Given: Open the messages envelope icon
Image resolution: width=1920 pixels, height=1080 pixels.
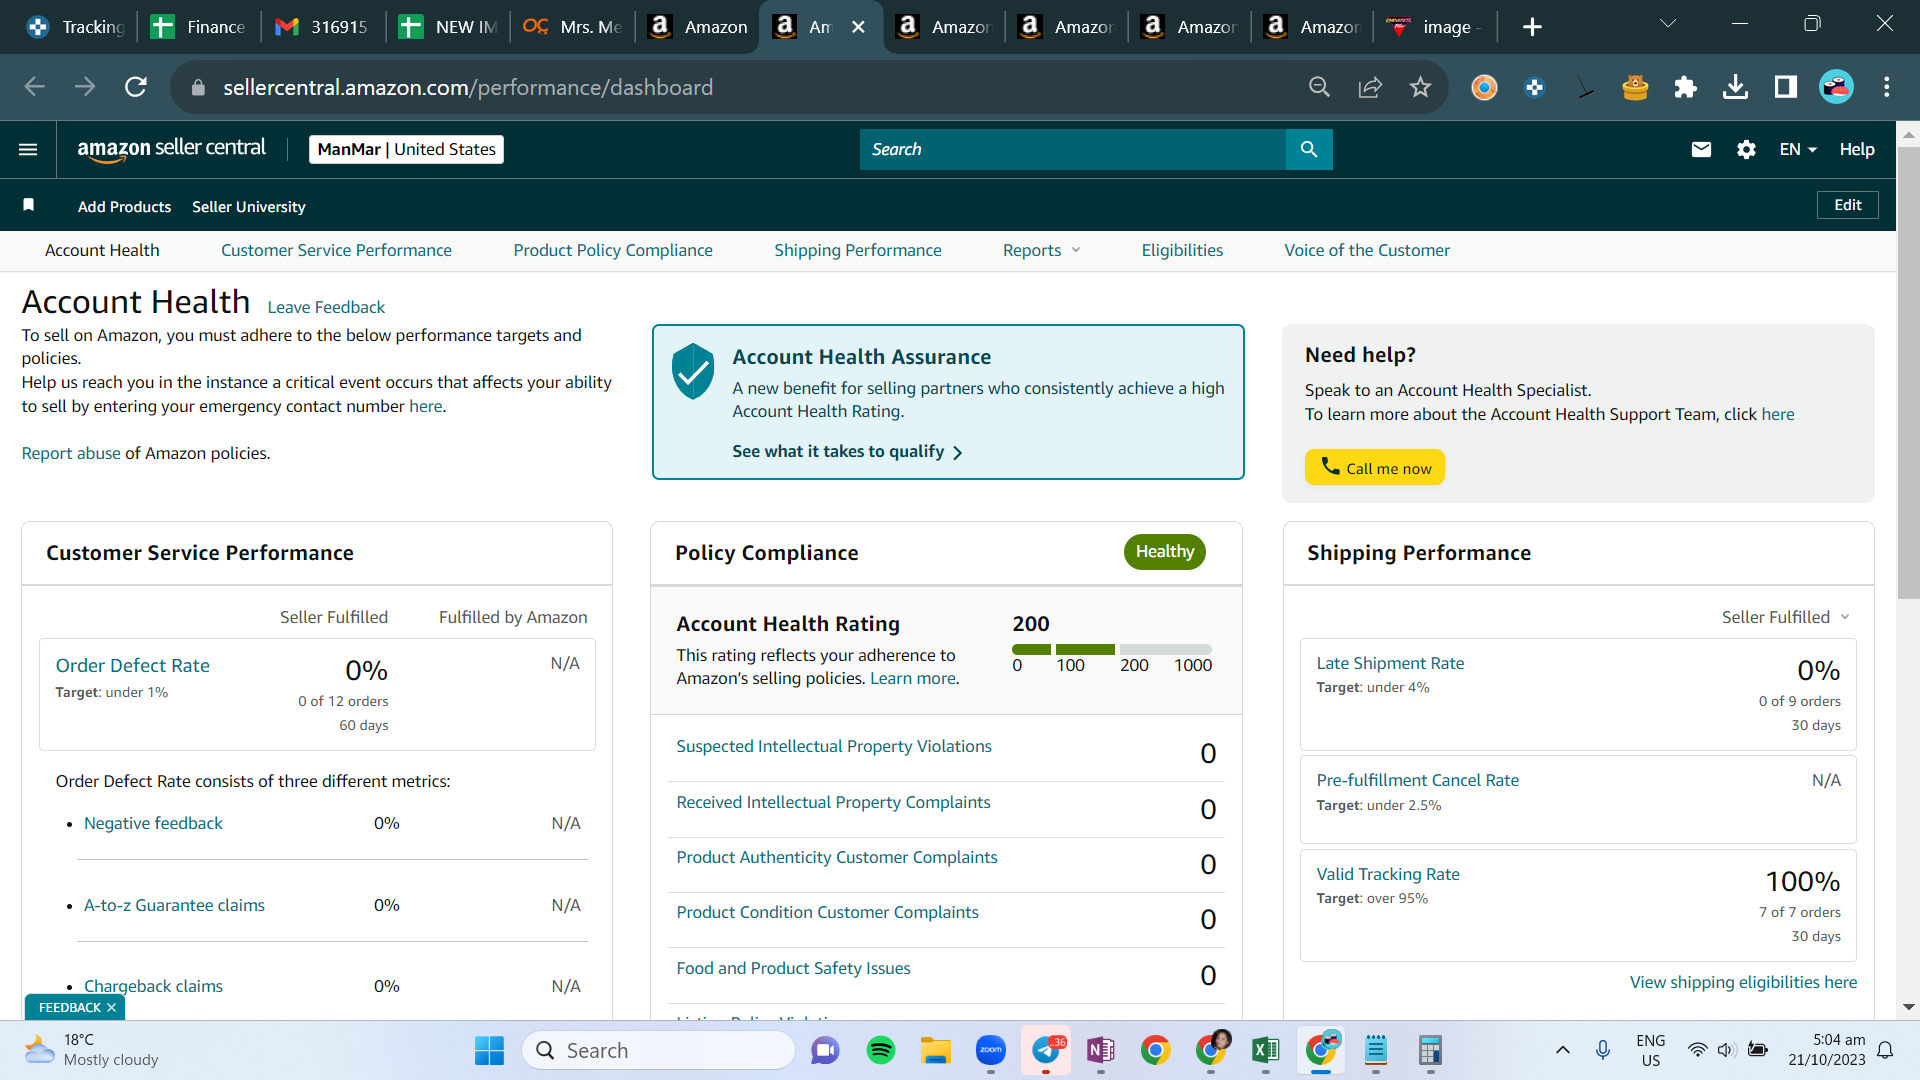Looking at the screenshot, I should pyautogui.click(x=1701, y=149).
